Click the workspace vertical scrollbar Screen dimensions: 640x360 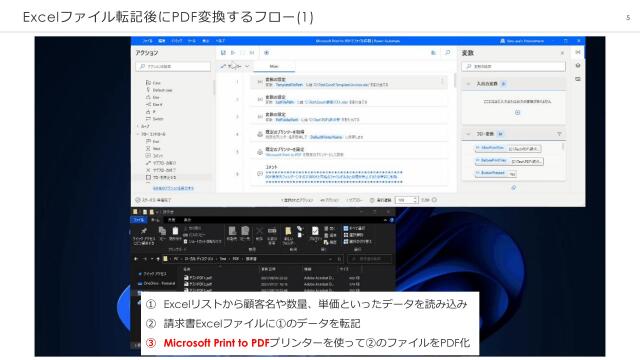454,80
